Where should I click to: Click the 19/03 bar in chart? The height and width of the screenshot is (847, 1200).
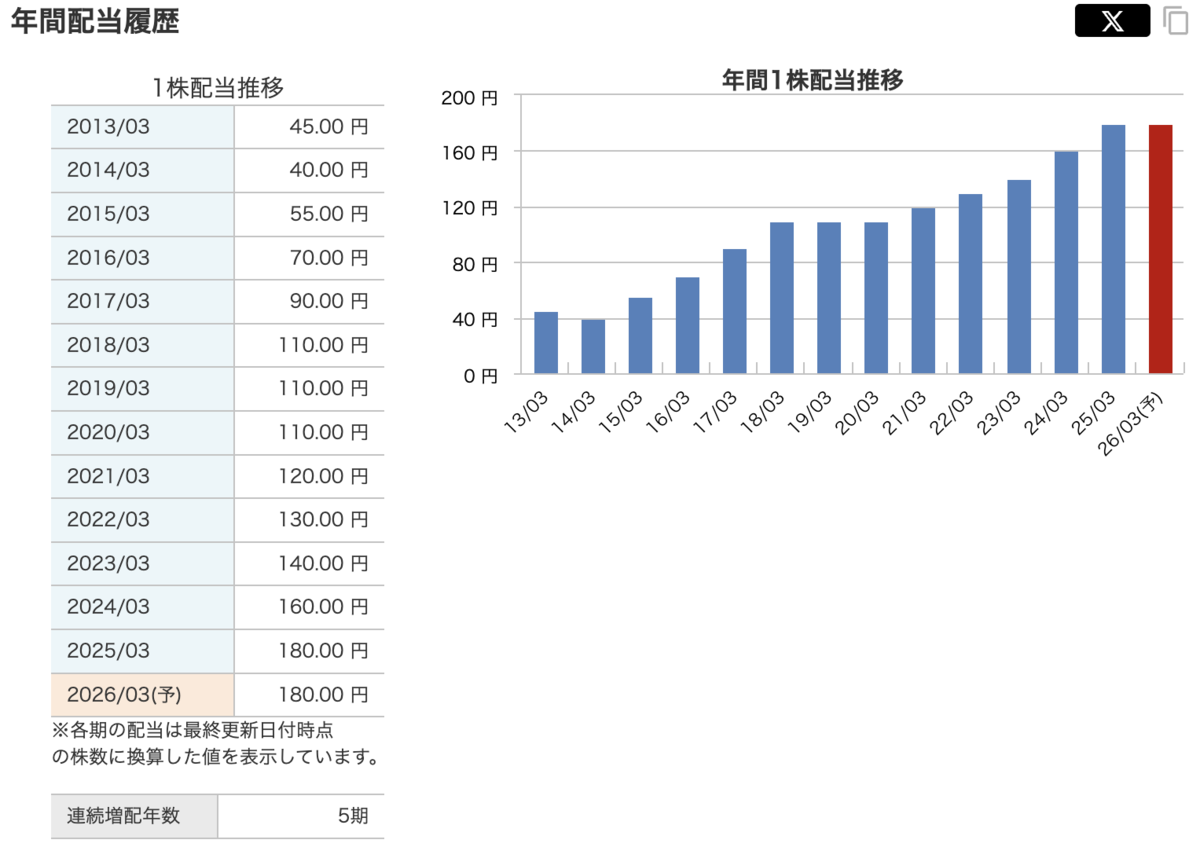(829, 298)
